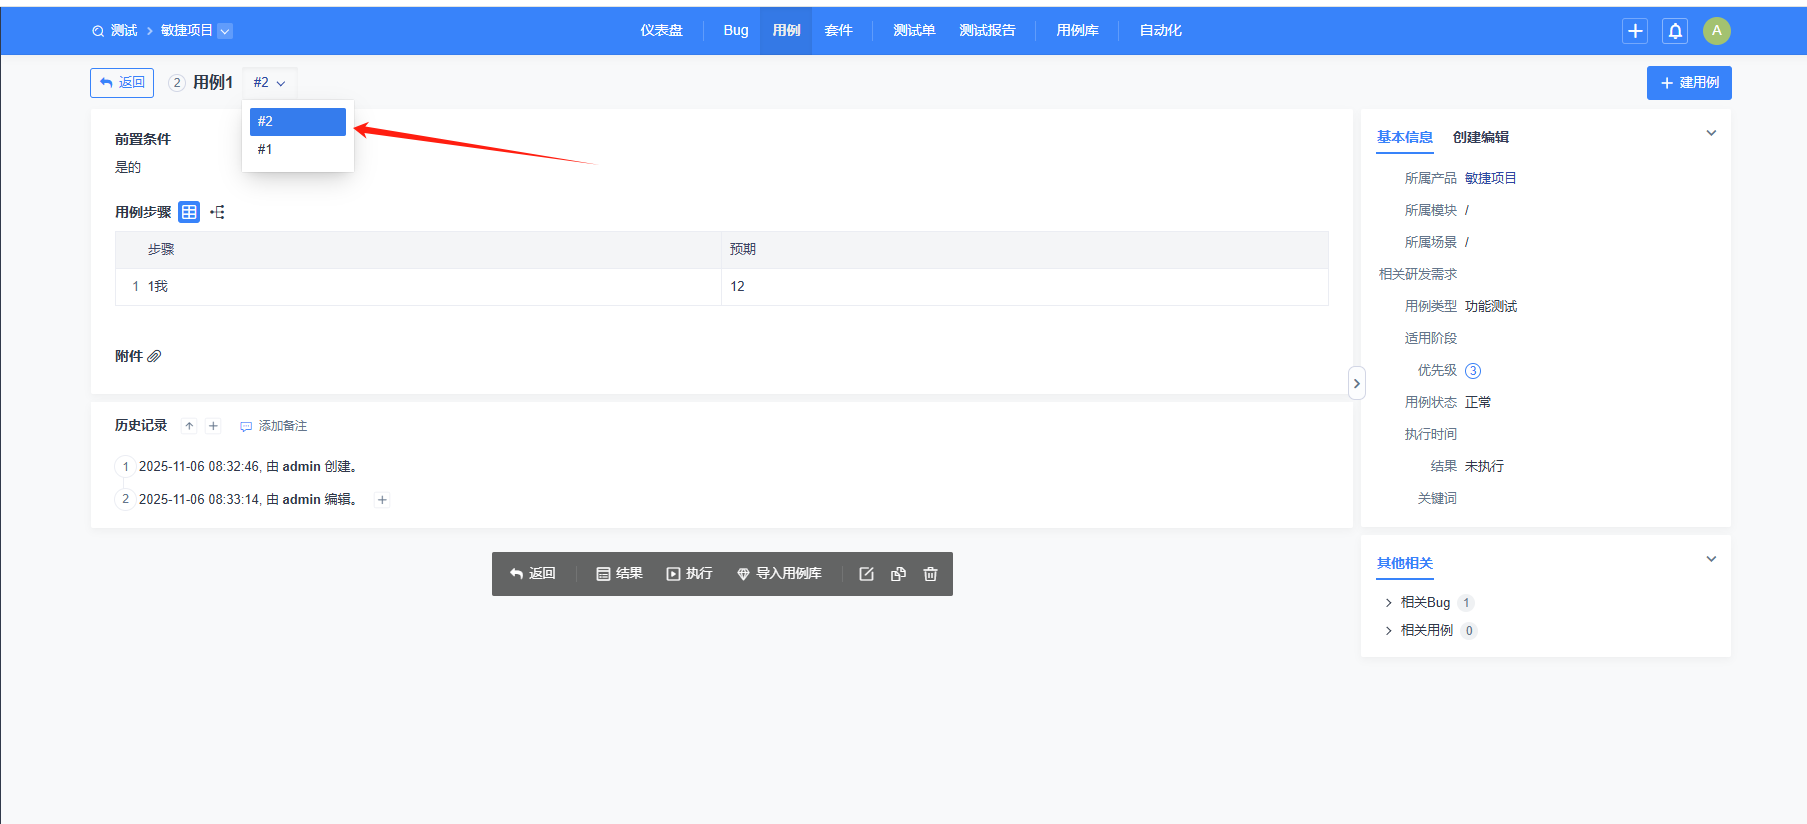Select the 基本信息 tab in the side panel

click(1405, 138)
